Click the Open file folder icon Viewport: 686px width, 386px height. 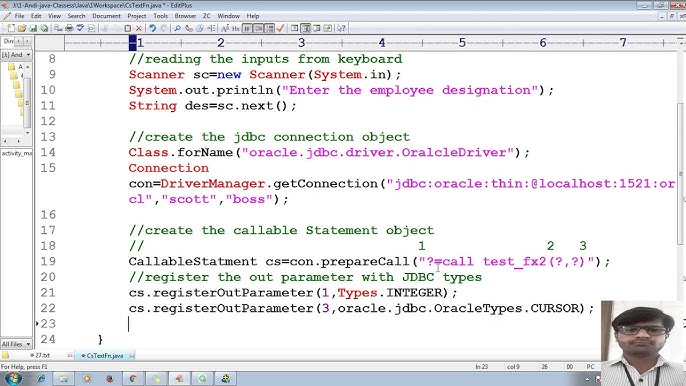click(21, 28)
